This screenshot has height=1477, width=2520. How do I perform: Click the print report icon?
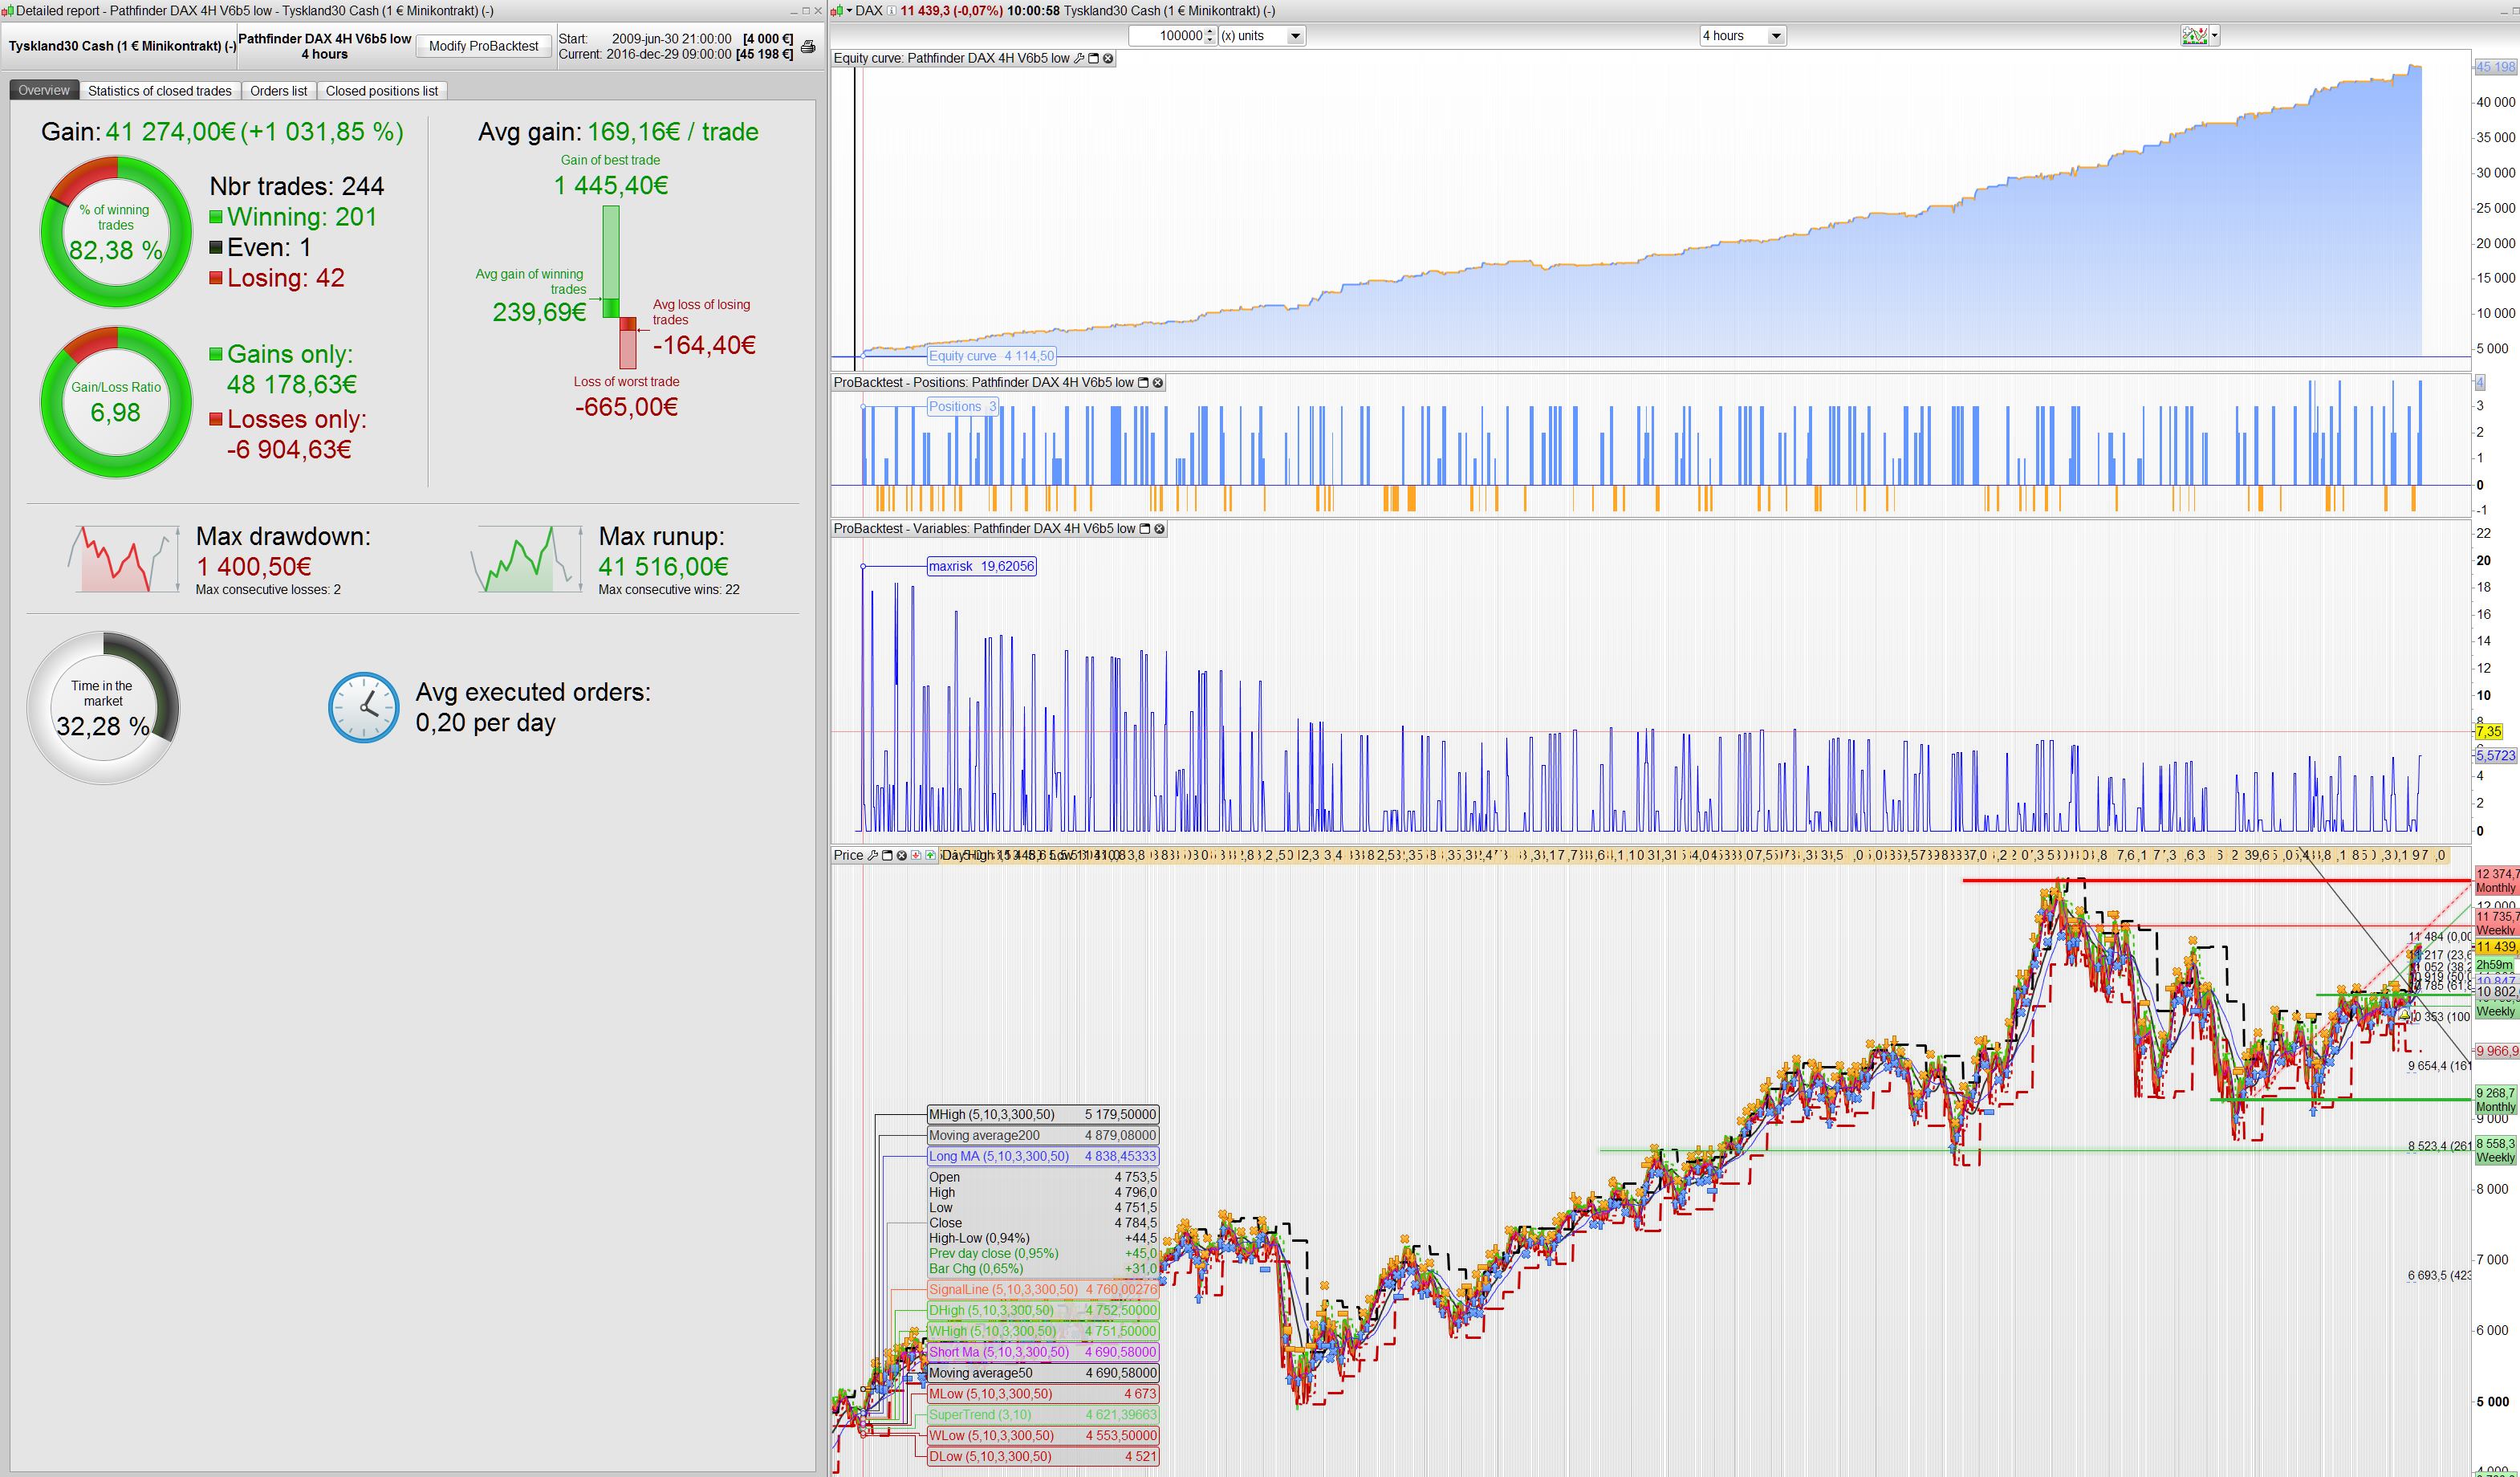[x=808, y=46]
